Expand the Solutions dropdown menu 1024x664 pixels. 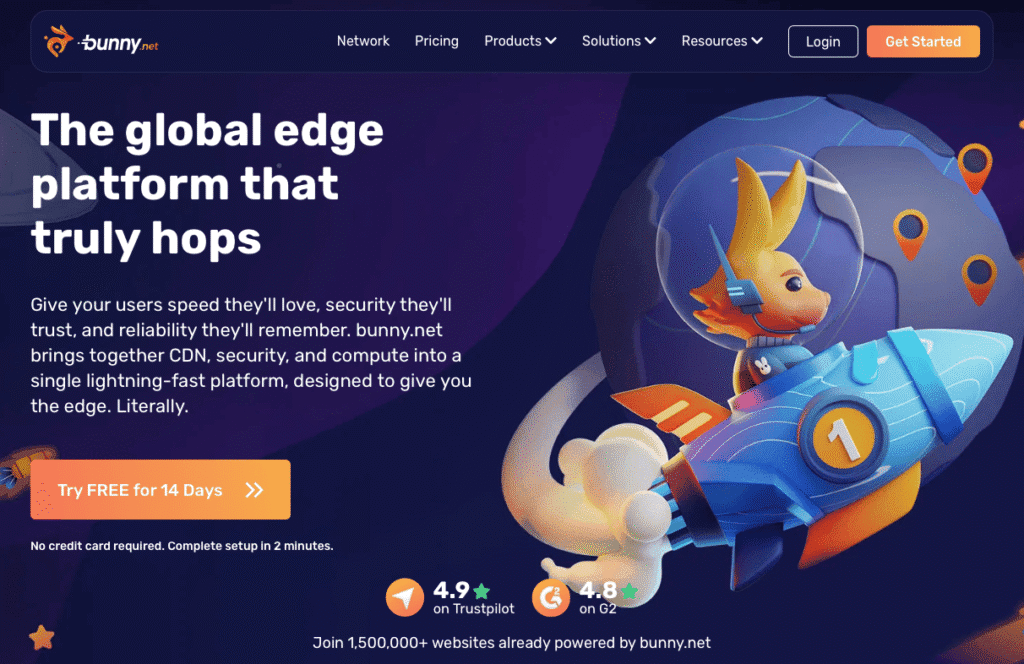click(x=618, y=41)
